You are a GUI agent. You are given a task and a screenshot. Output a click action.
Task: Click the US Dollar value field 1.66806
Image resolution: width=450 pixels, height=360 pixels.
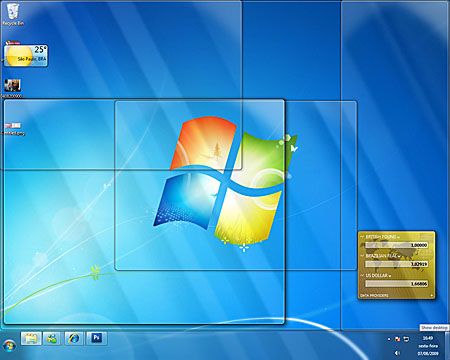coord(396,284)
